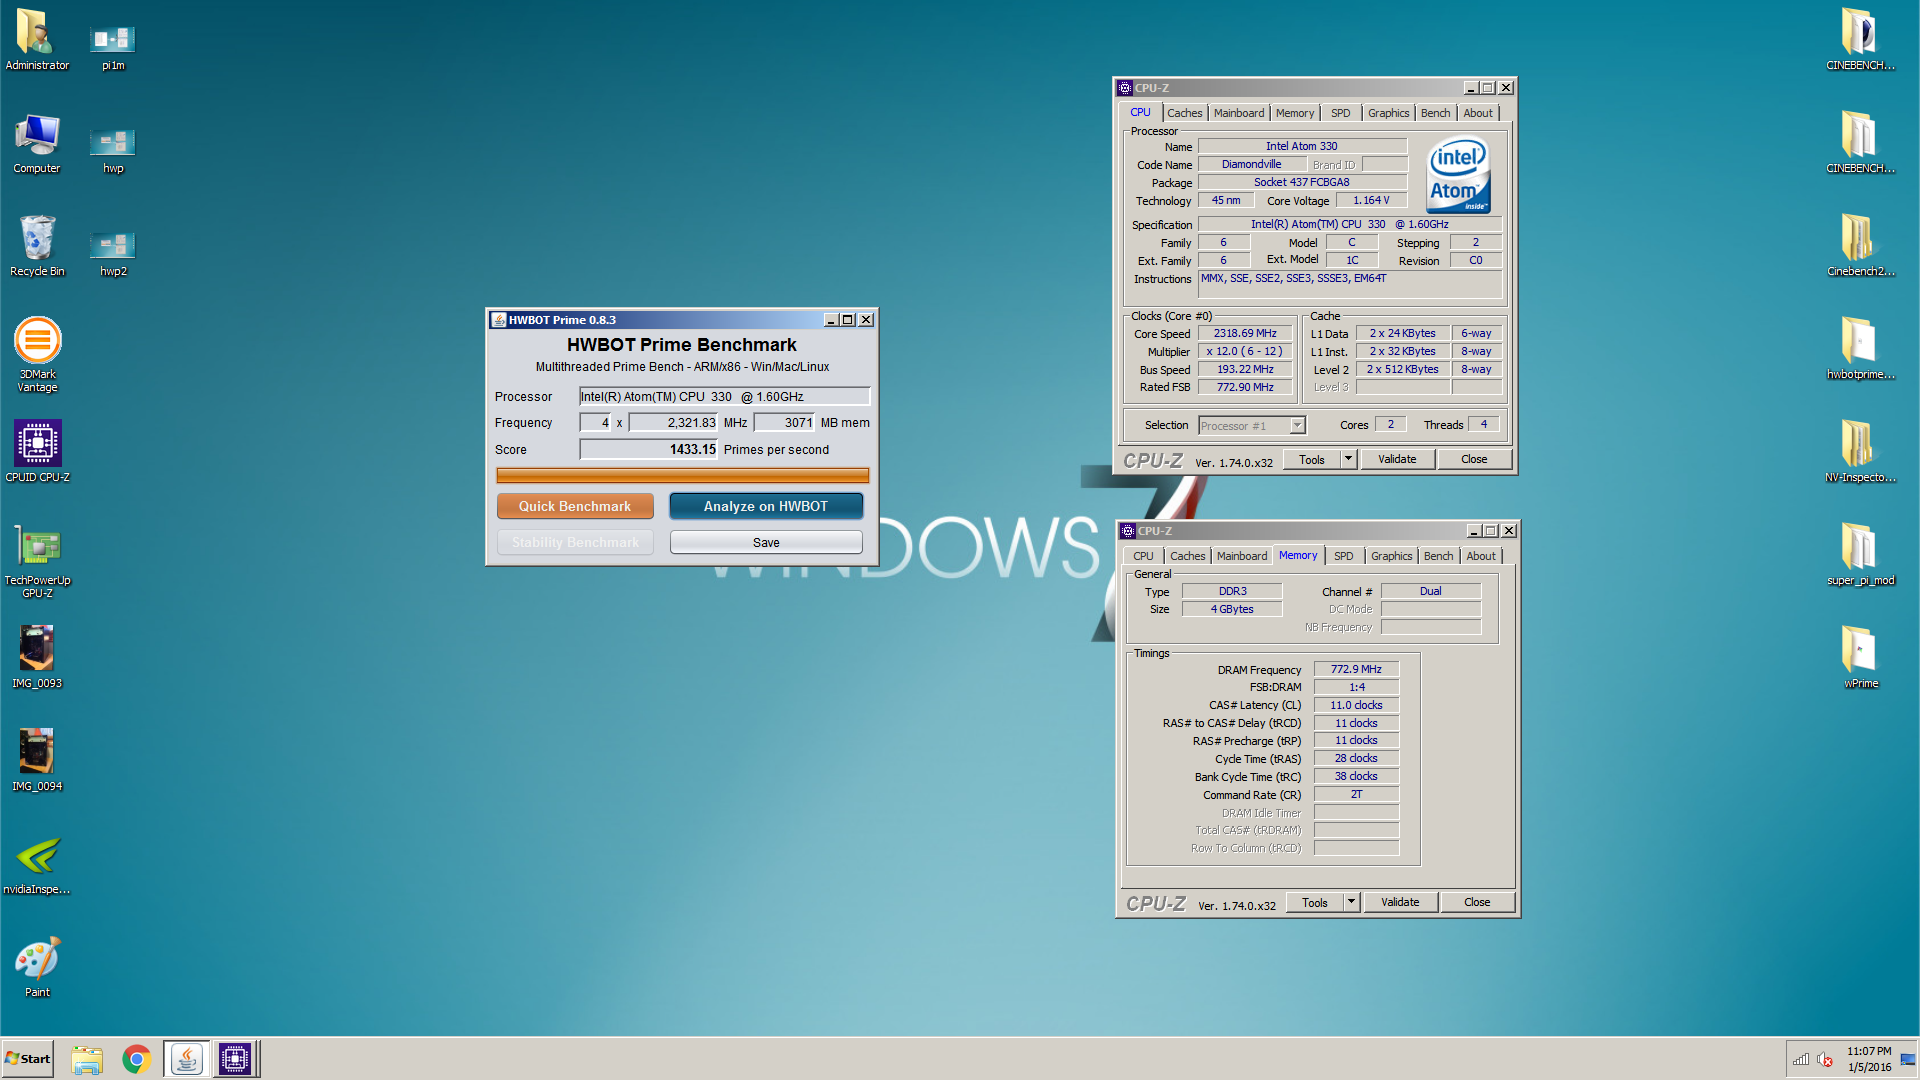The width and height of the screenshot is (1920, 1080).
Task: Select Bench tab in lower CPU-Z window
Action: point(1439,556)
